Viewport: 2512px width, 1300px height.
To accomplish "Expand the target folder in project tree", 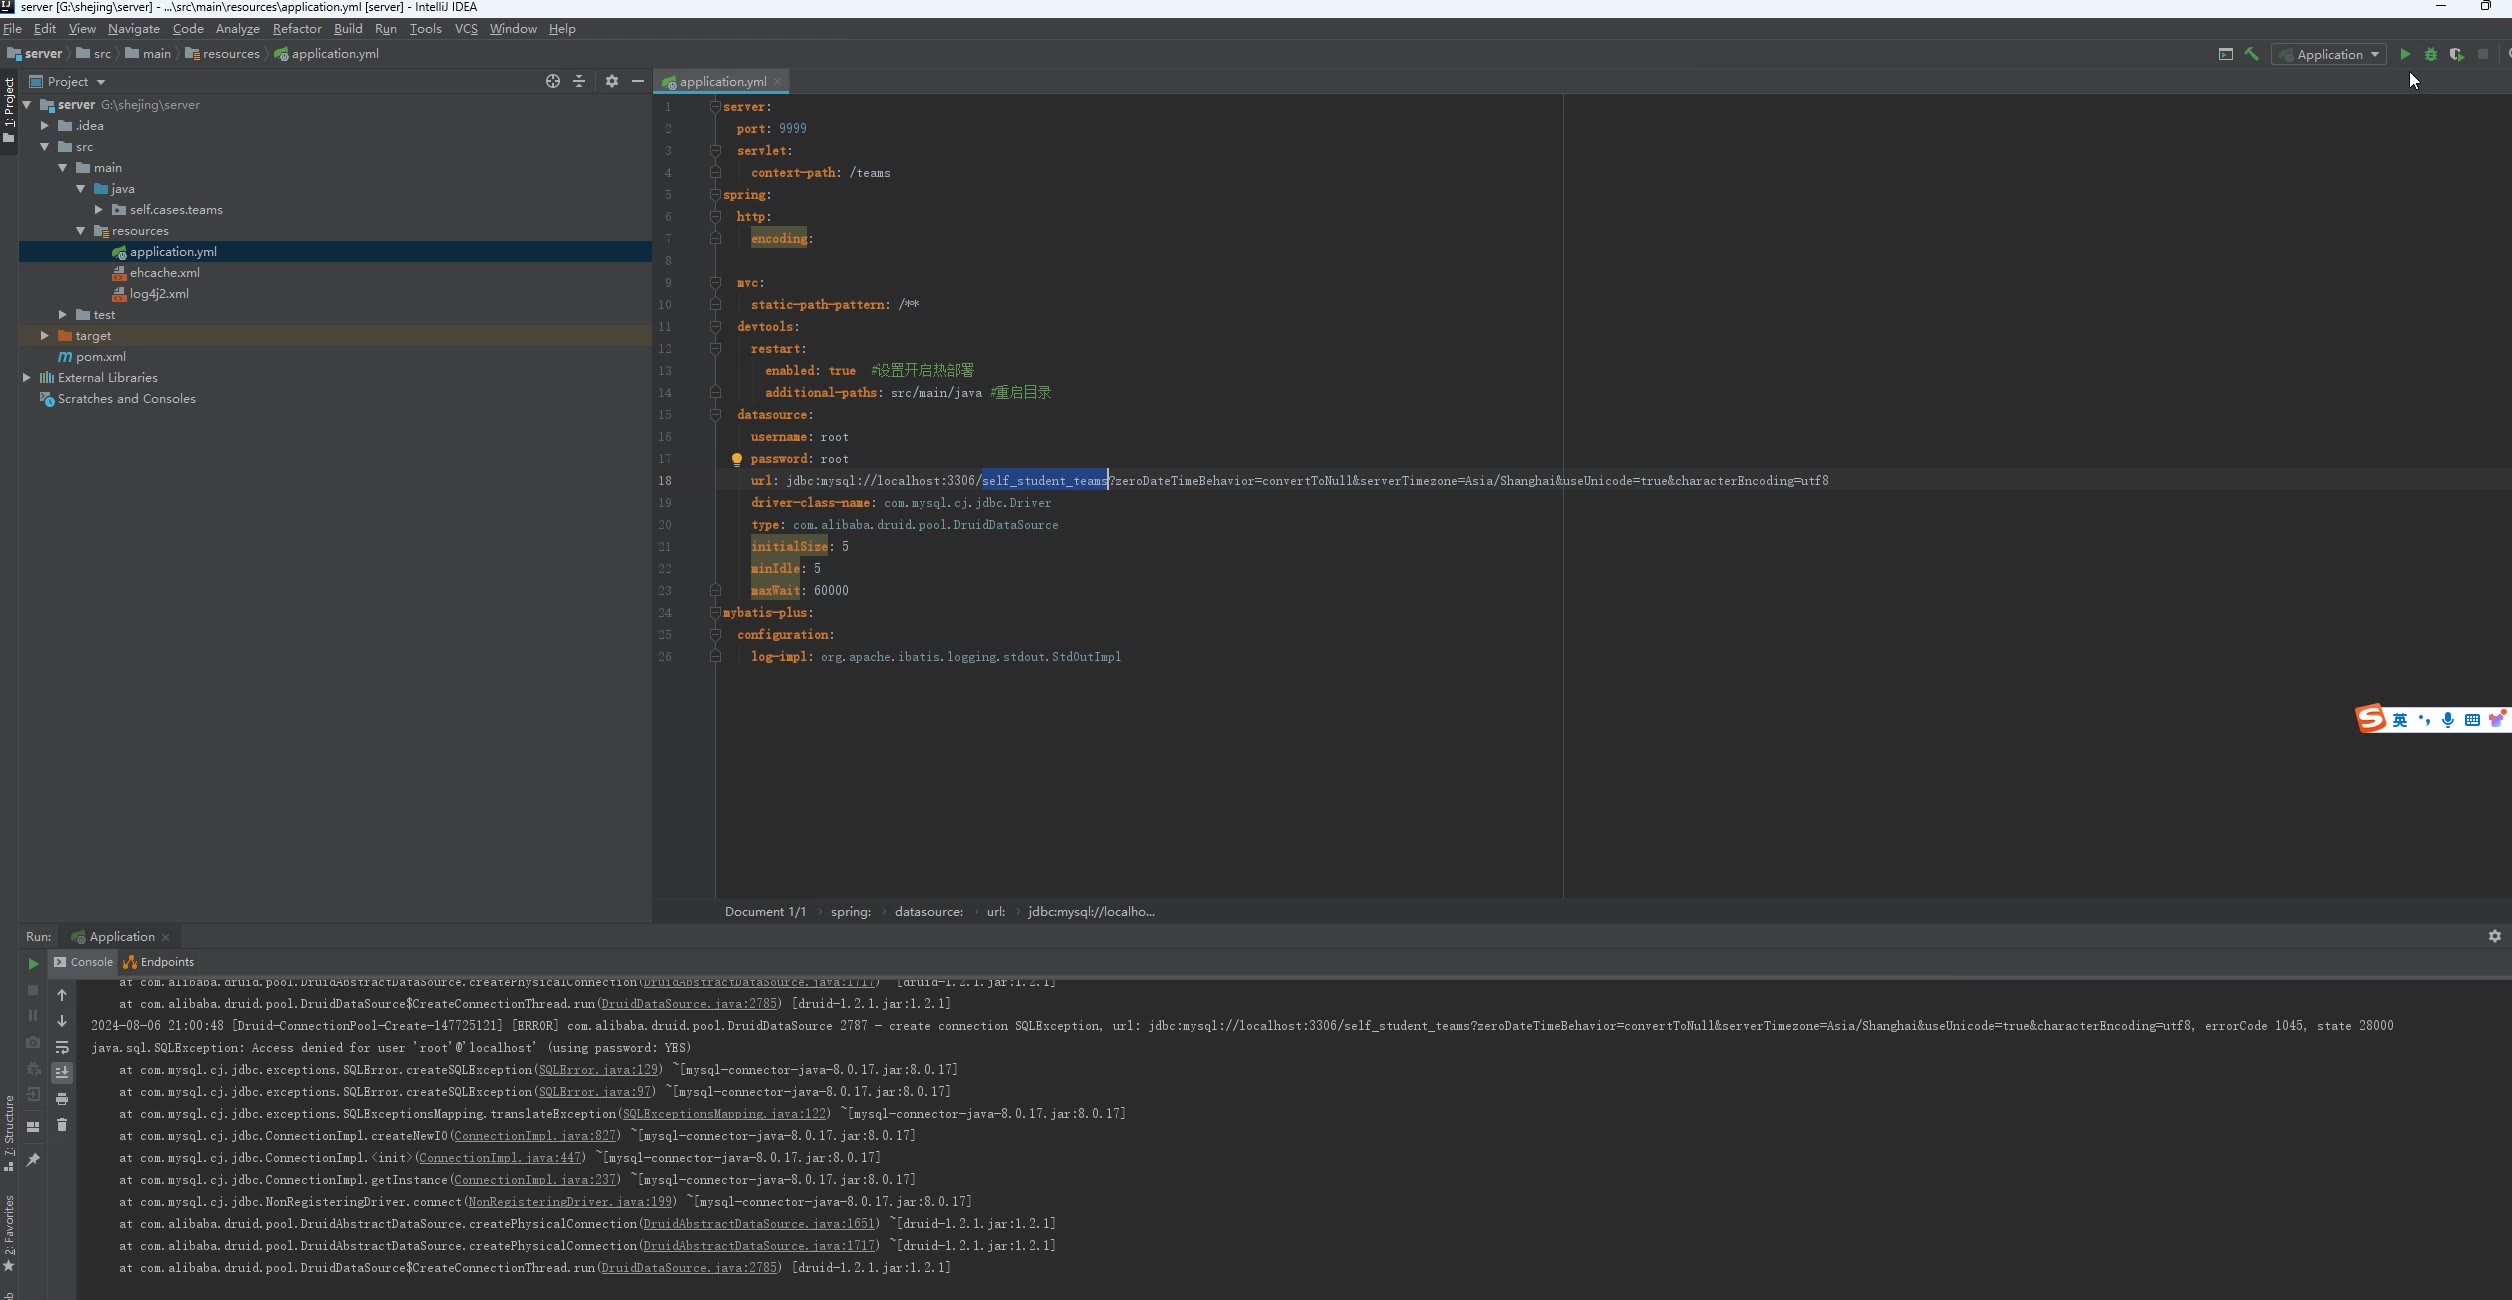I will pyautogui.click(x=45, y=336).
